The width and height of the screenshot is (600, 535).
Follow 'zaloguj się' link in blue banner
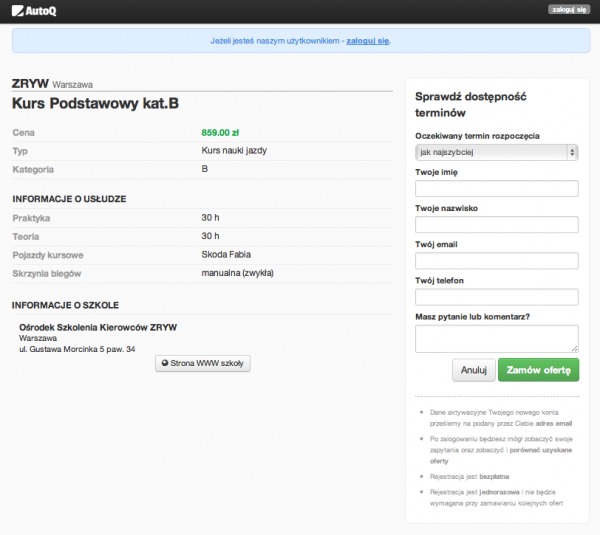[x=368, y=41]
